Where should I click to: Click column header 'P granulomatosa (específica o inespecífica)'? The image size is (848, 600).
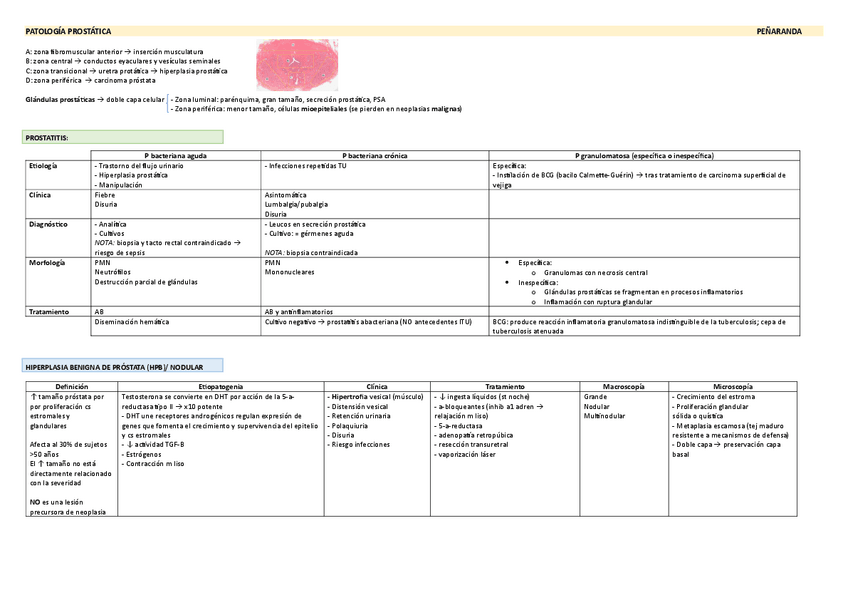(644, 156)
